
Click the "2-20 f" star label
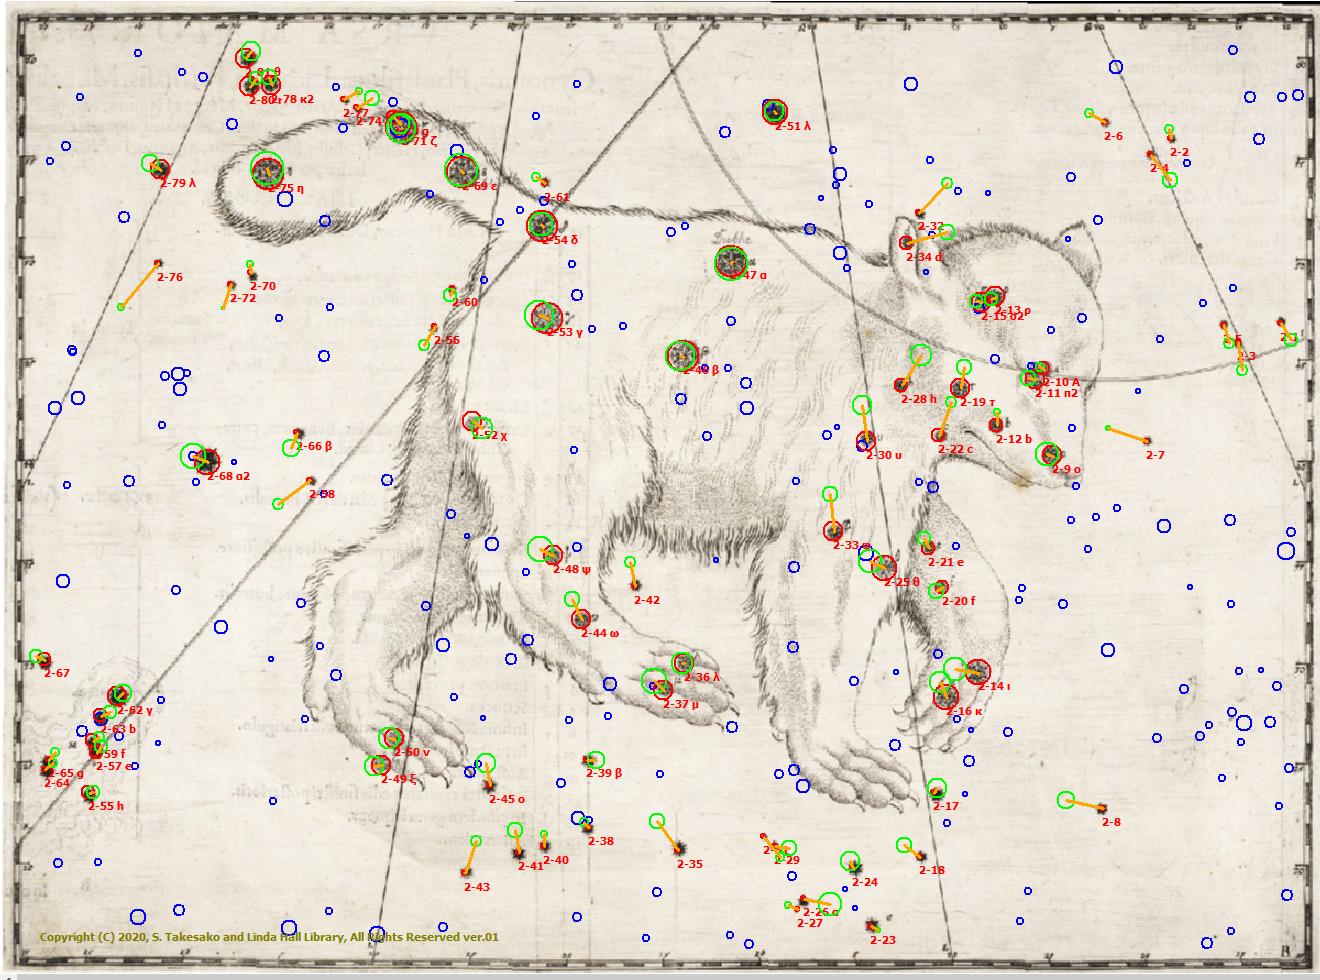958,601
